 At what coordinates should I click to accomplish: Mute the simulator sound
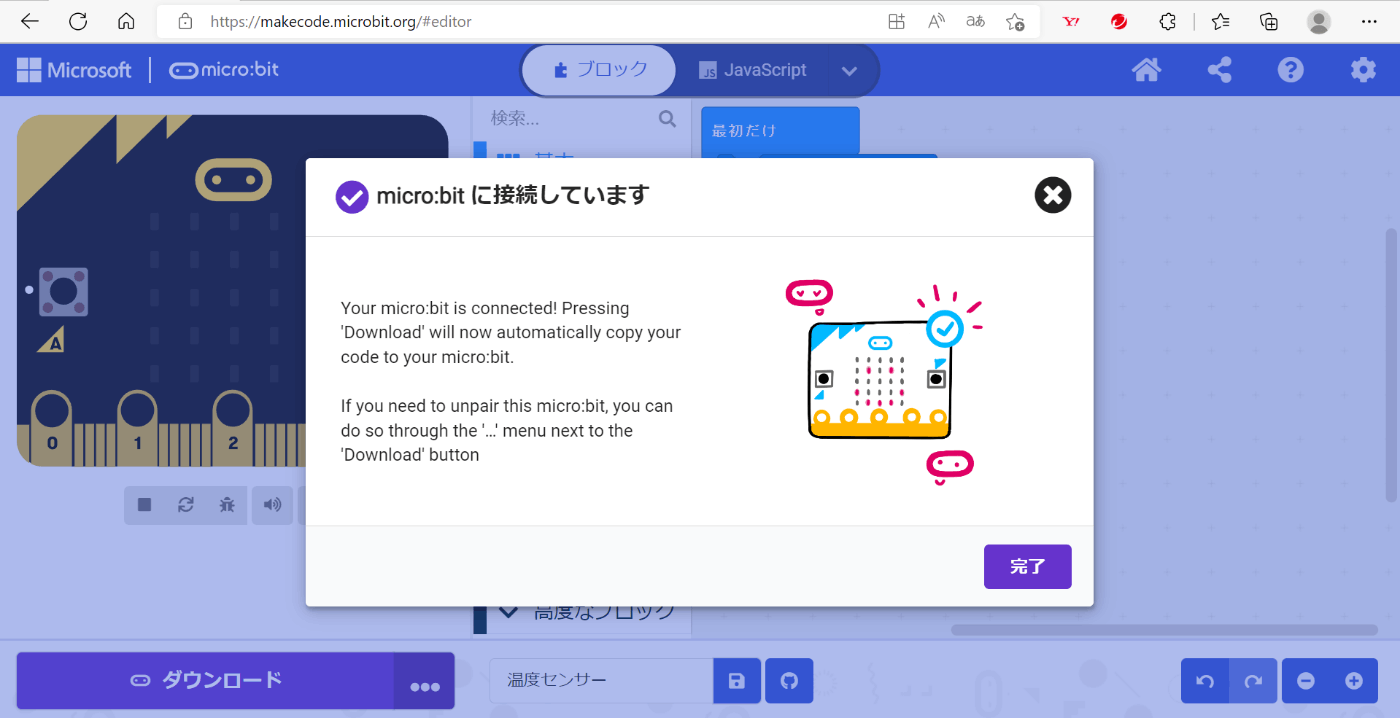(272, 505)
